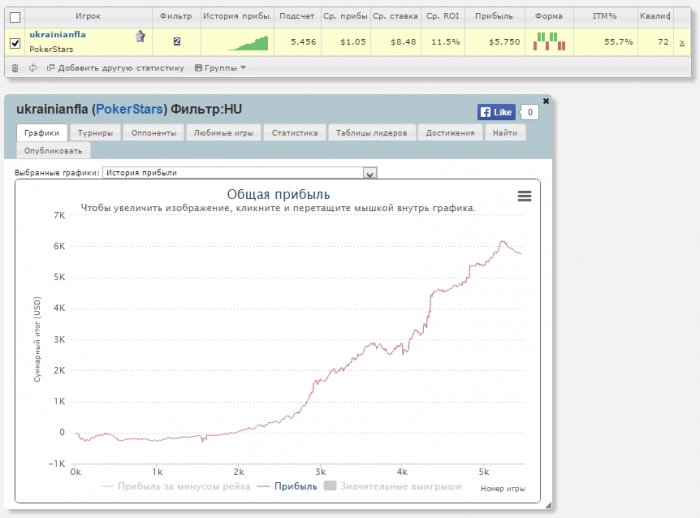Screen dimensions: 700x518
Task: Toggle the header select-all checkbox
Action: point(15,17)
